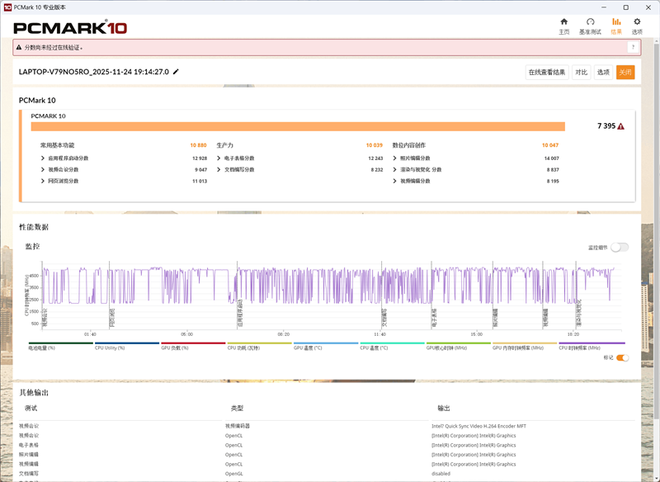Click the orange 关闭 button
Screen dimensions: 660x482
(625, 72)
